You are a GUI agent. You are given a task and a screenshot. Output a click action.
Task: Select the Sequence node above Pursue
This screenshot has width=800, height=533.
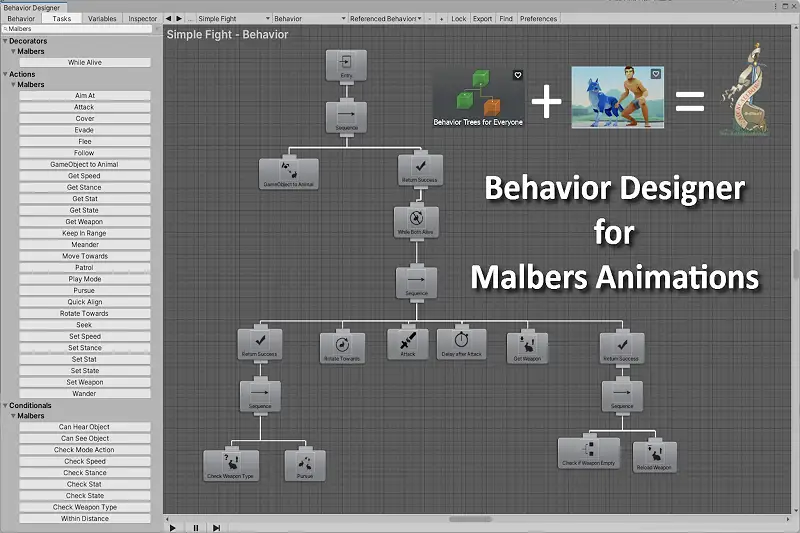tap(260, 396)
